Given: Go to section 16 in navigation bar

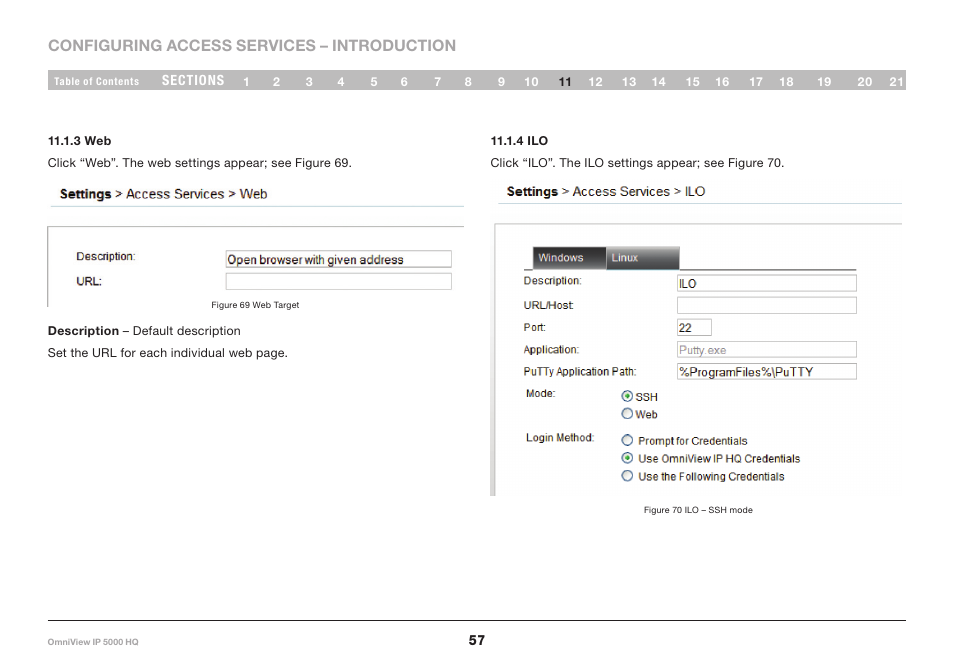Looking at the screenshot, I should click(722, 82).
